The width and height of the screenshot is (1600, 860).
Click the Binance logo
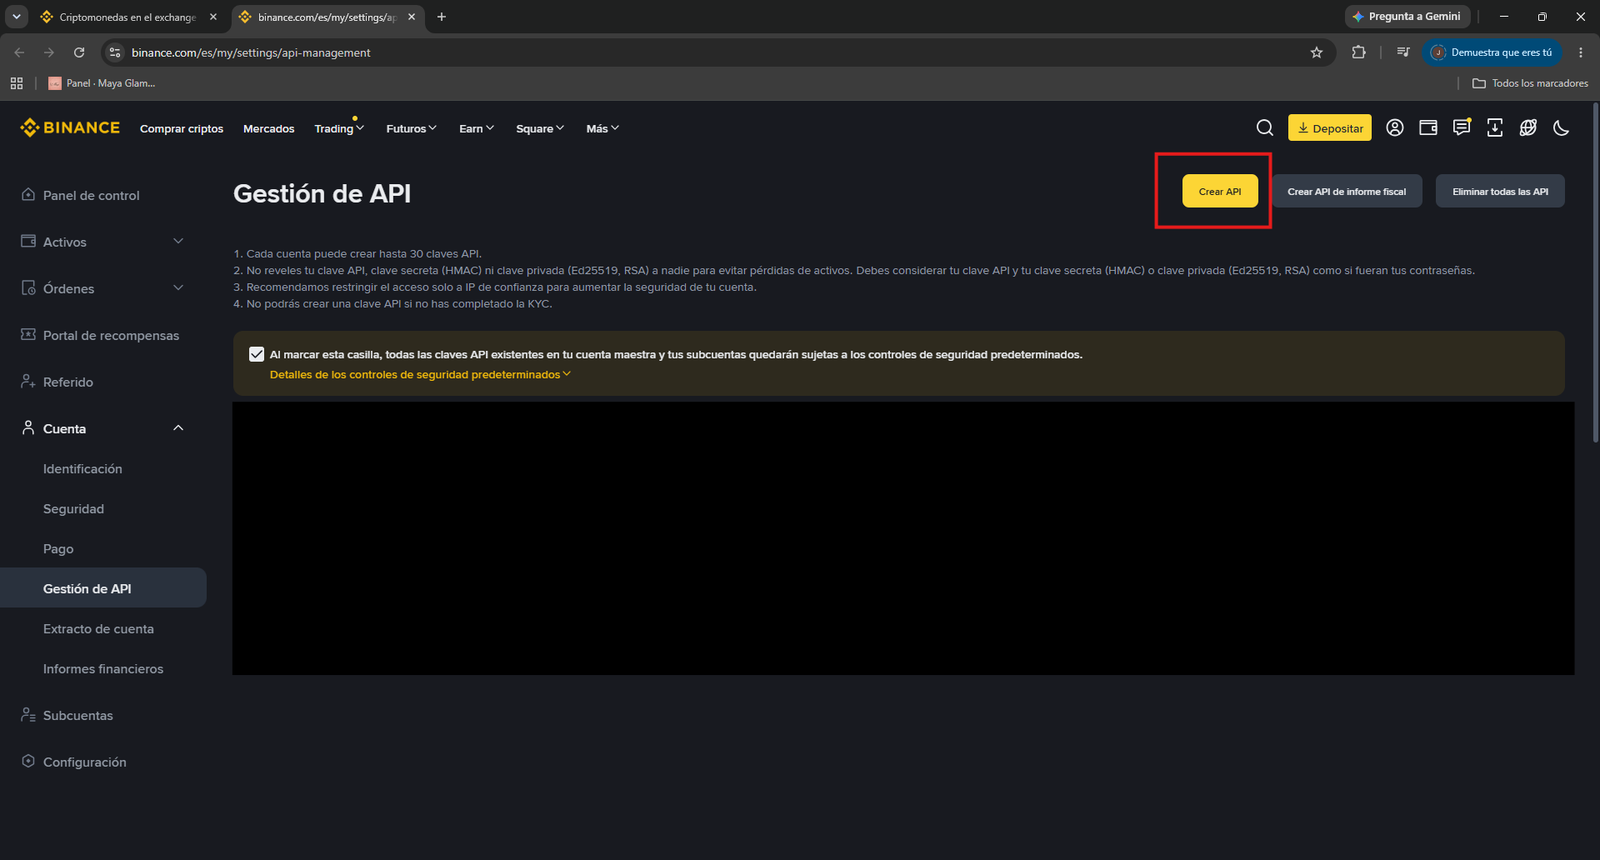click(70, 128)
